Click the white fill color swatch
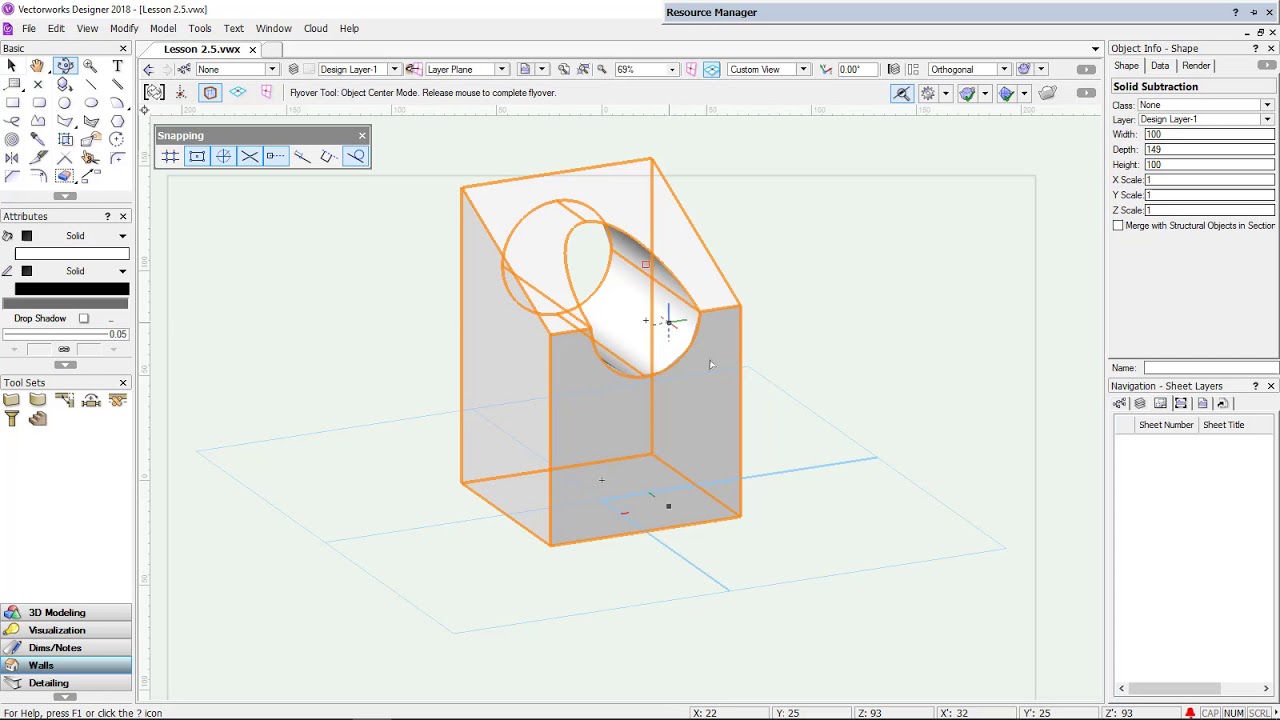 [72, 254]
